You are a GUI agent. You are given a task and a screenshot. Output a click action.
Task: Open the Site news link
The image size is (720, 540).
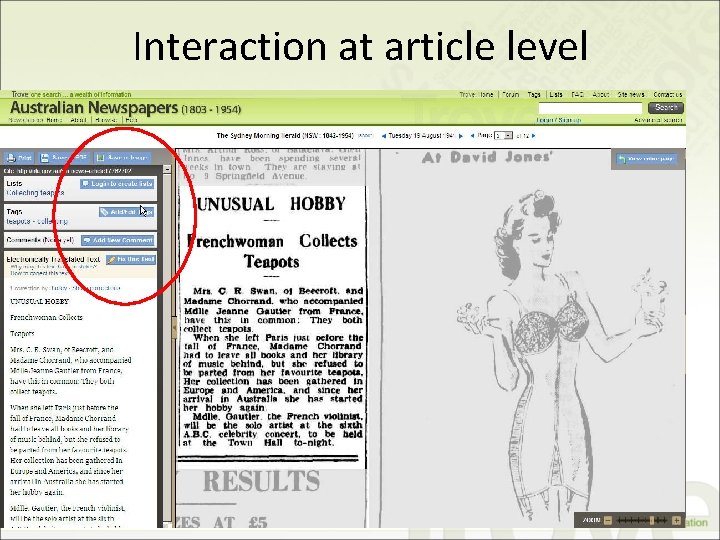631,95
